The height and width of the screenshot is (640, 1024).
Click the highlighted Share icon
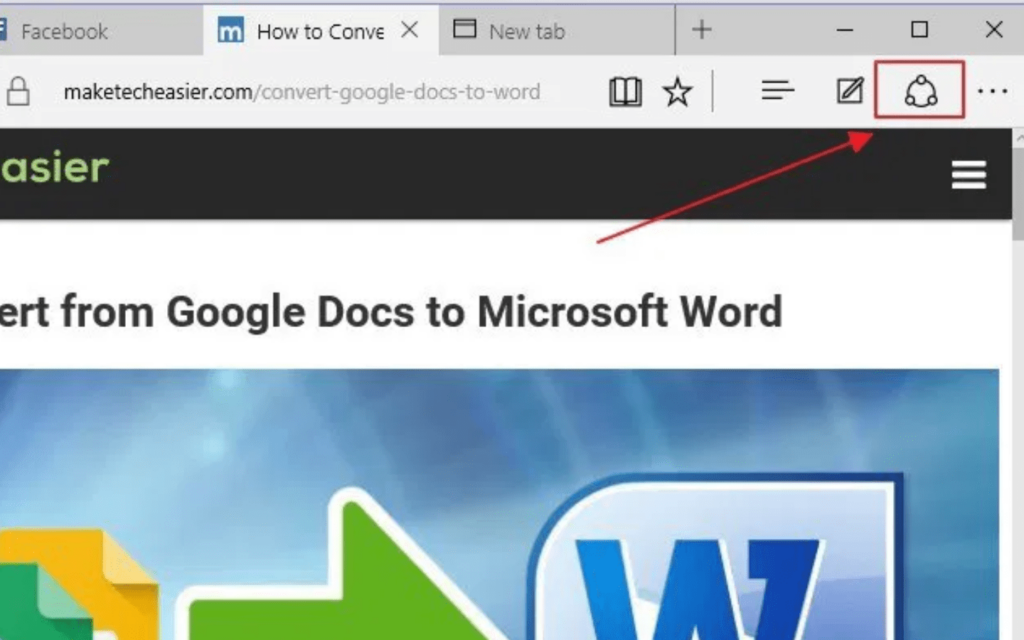click(x=921, y=91)
